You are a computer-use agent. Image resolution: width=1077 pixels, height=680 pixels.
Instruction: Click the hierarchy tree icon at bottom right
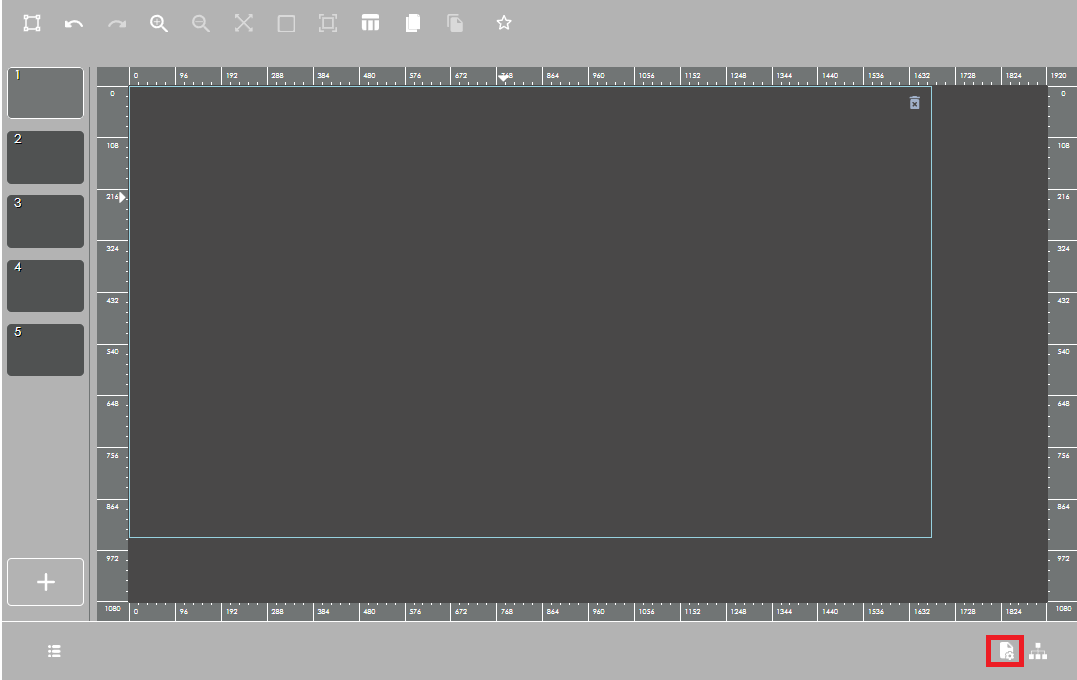1039,651
